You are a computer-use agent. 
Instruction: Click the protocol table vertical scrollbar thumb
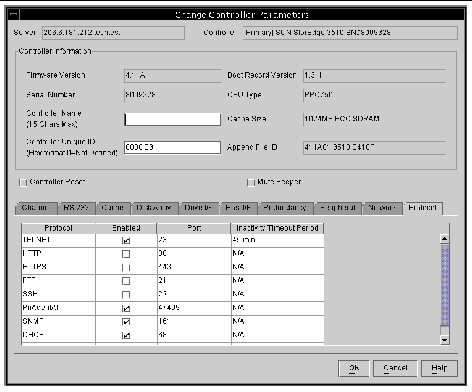pos(445,285)
